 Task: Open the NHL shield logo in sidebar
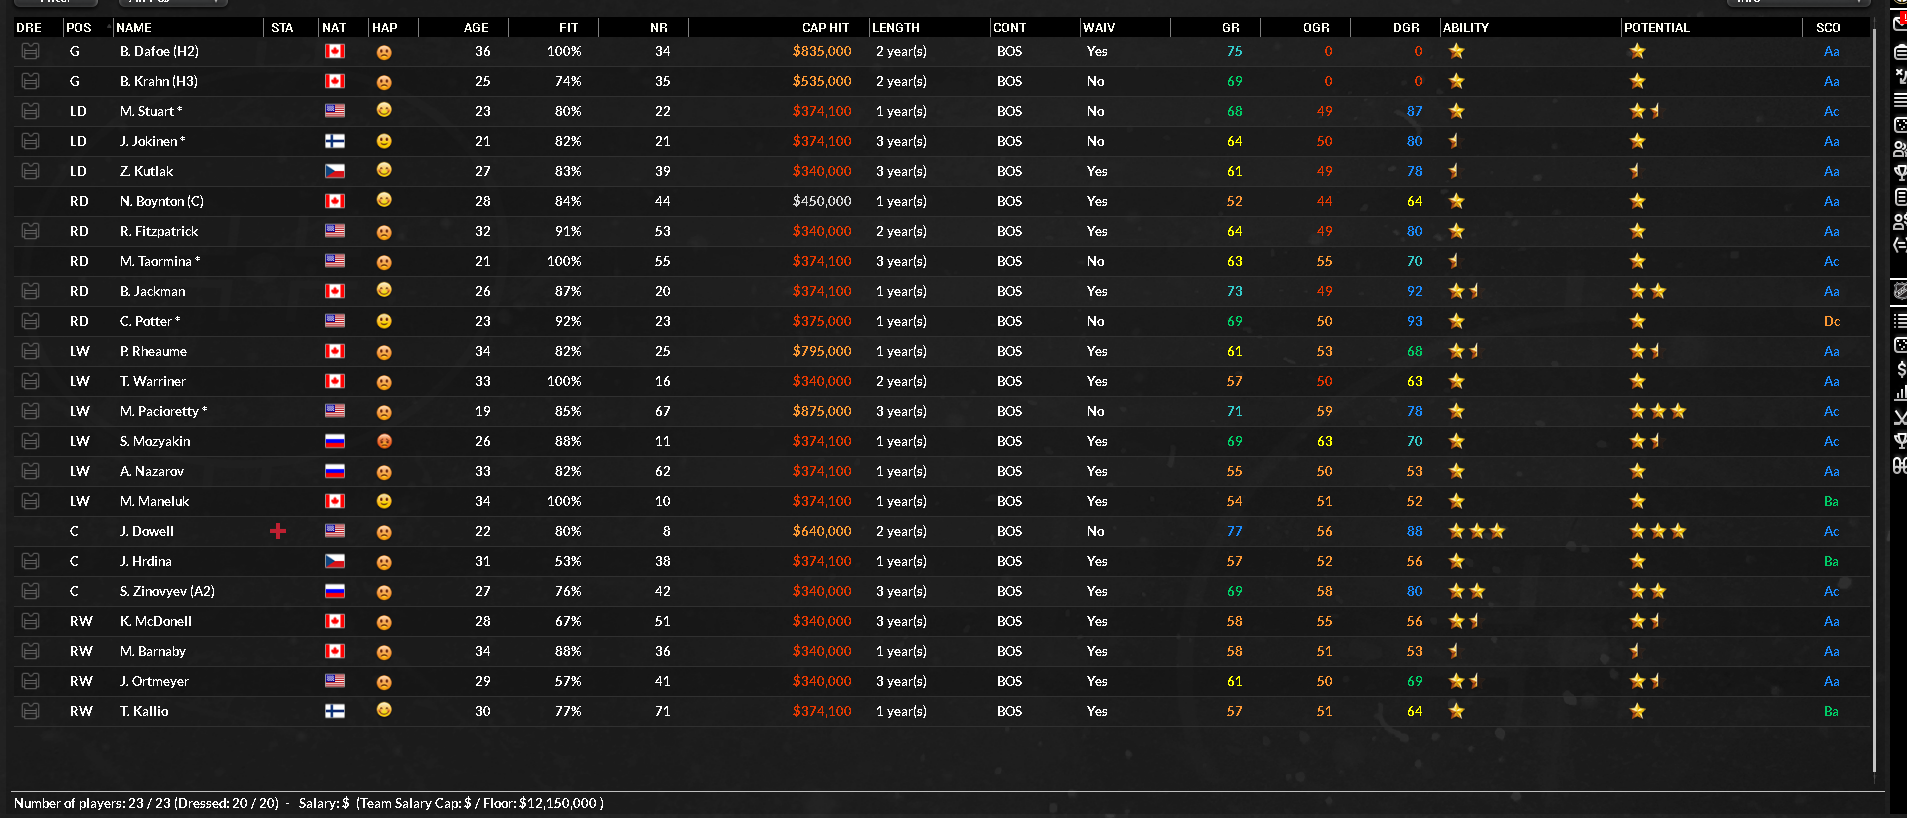(1900, 291)
